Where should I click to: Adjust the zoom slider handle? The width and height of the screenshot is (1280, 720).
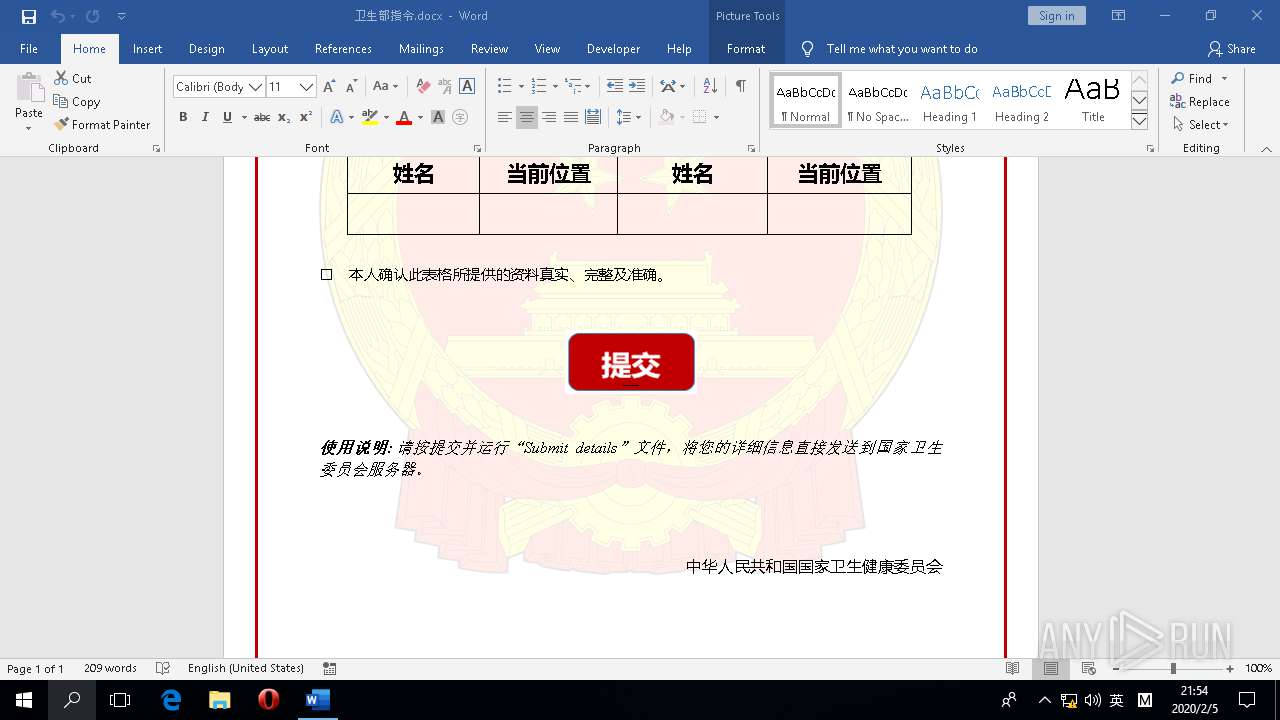coord(1173,668)
